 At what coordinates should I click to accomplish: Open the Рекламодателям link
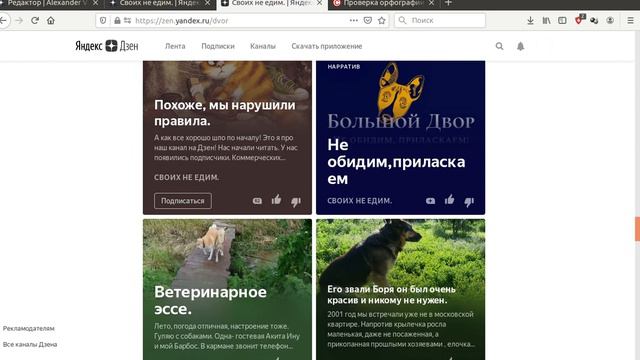point(29,328)
